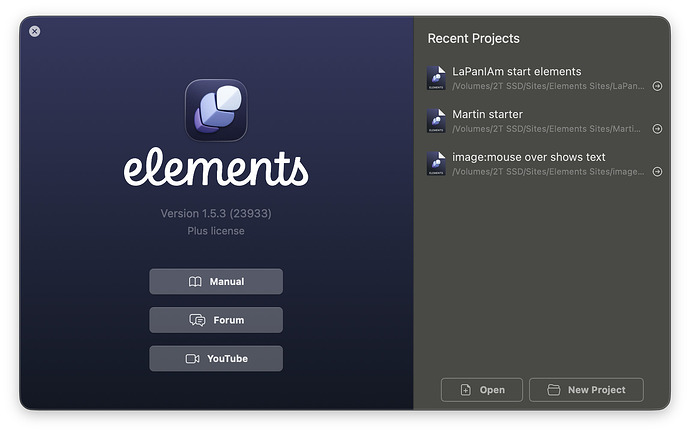This screenshot has width=690, height=433.
Task: Click the Elements app logo icon
Action: pyautogui.click(x=216, y=110)
